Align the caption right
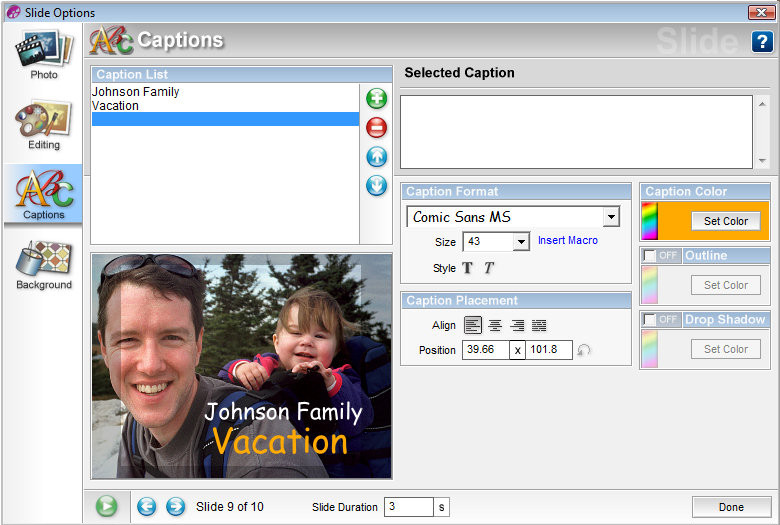The image size is (780, 525). (517, 325)
